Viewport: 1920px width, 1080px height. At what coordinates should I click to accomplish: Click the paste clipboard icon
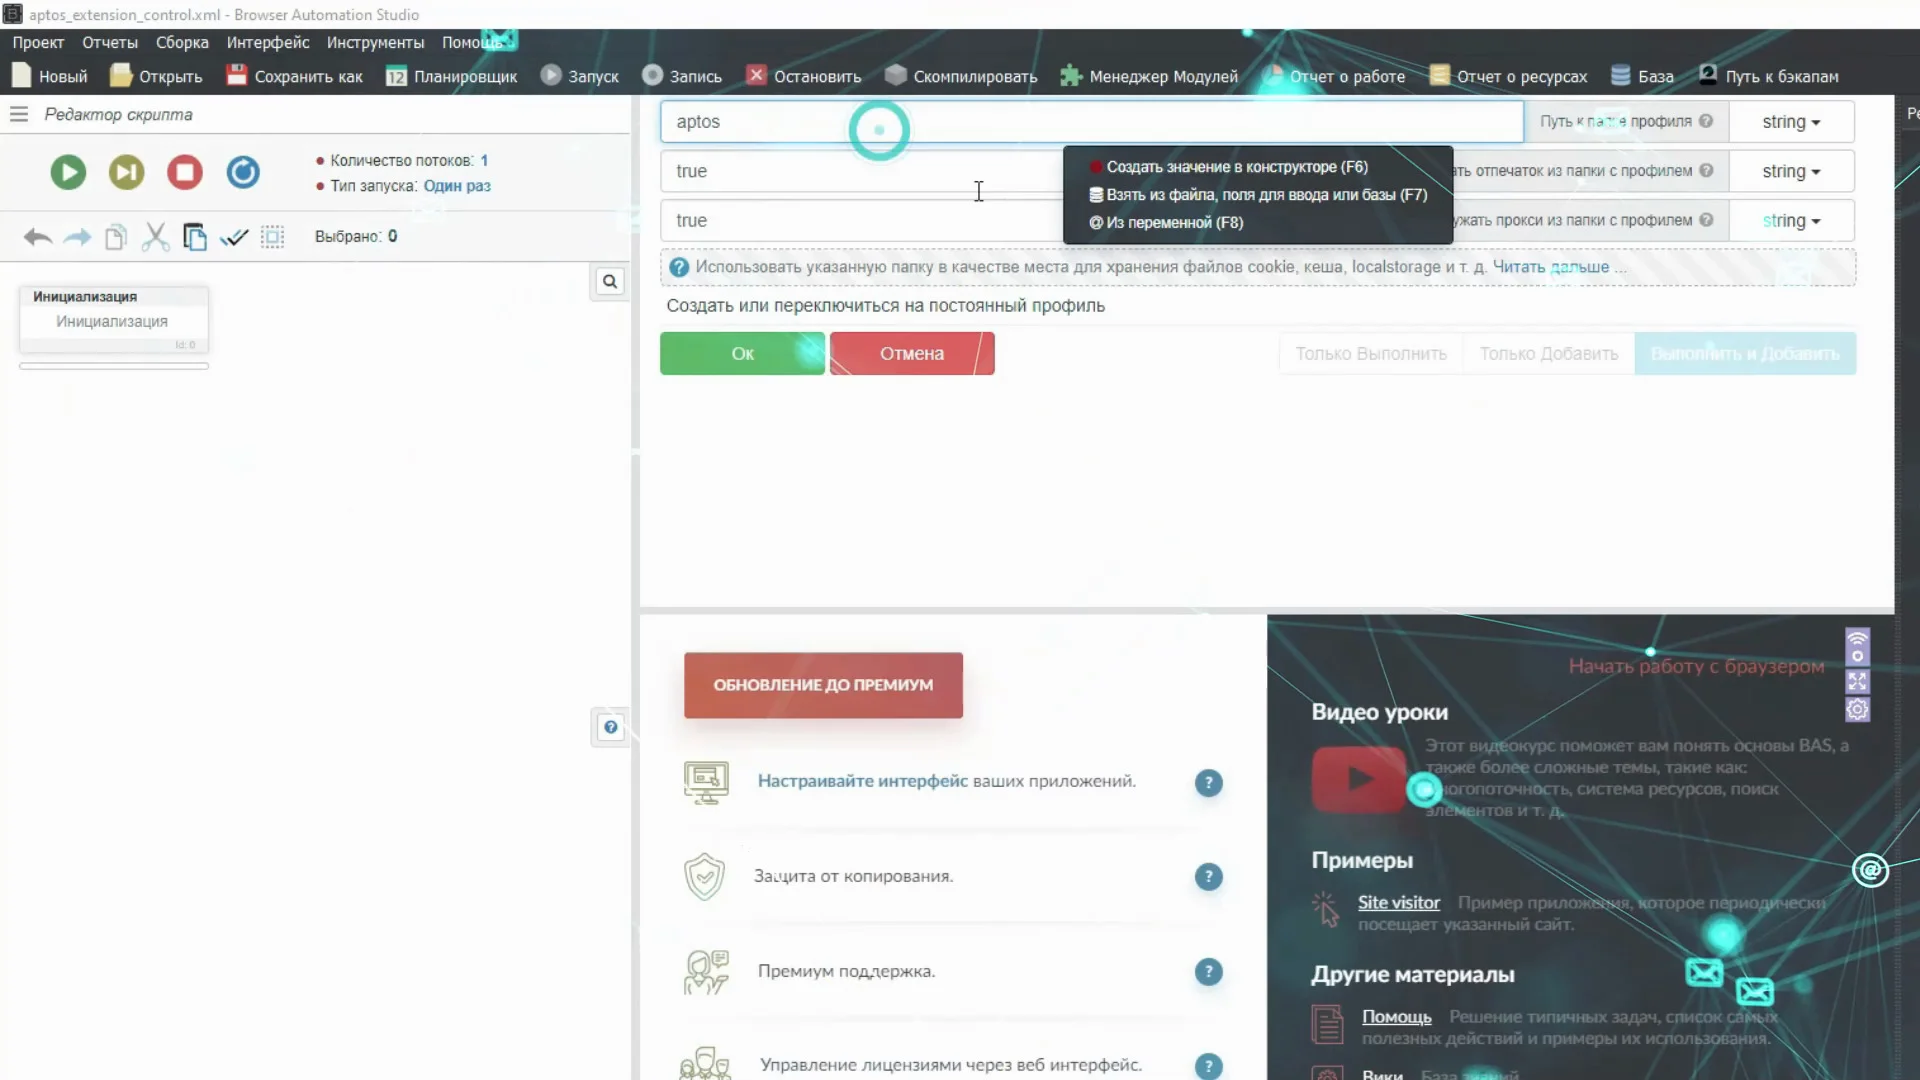click(x=195, y=237)
